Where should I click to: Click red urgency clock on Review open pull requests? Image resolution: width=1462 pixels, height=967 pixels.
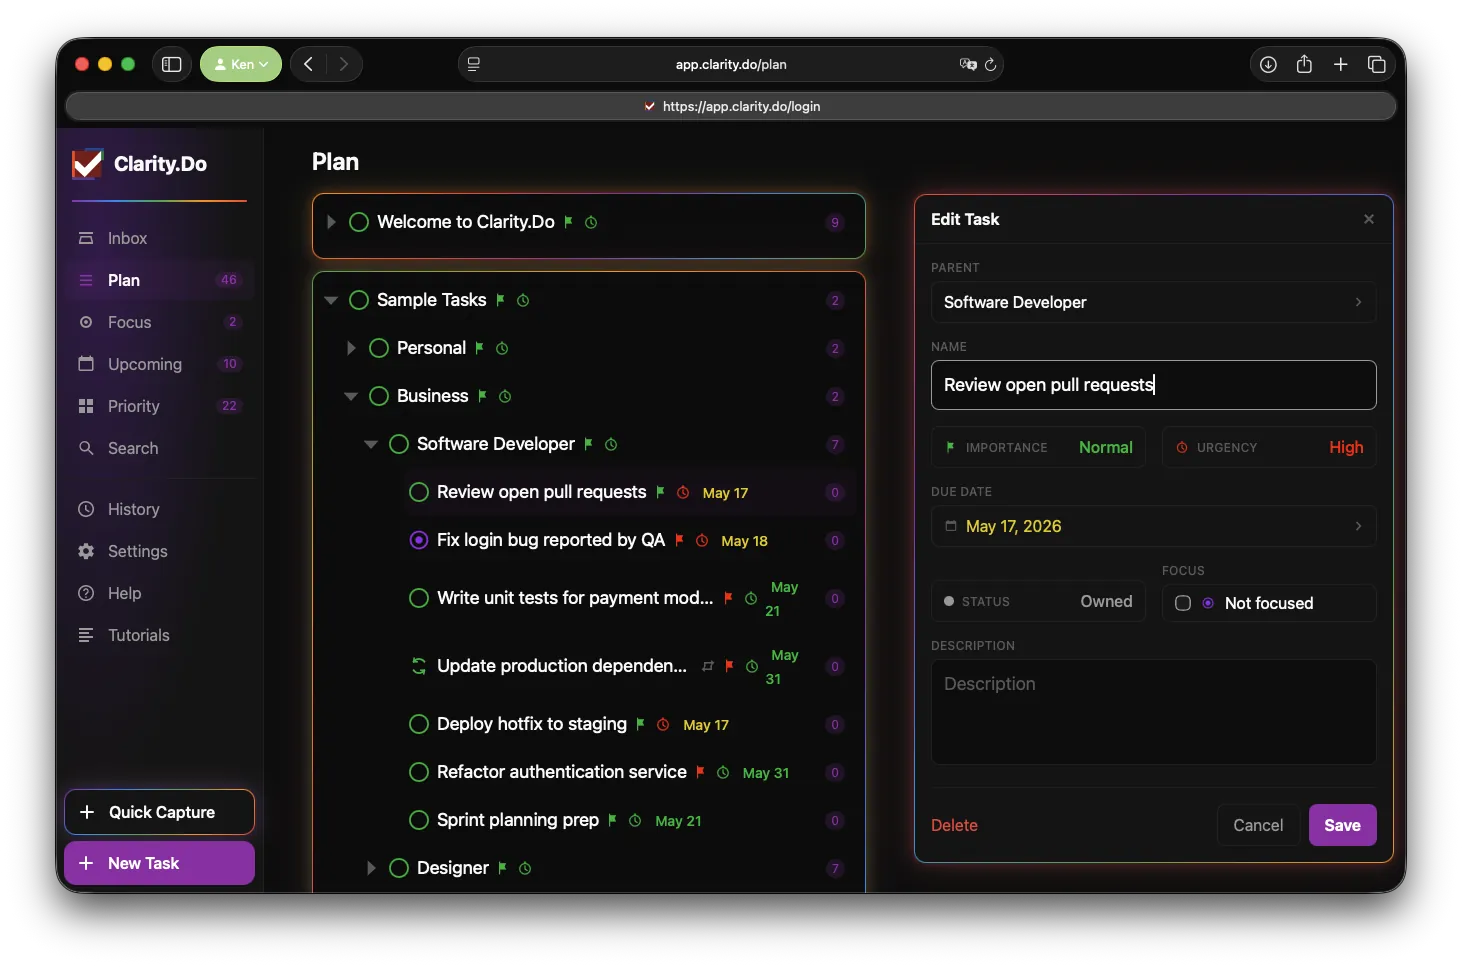pos(683,492)
